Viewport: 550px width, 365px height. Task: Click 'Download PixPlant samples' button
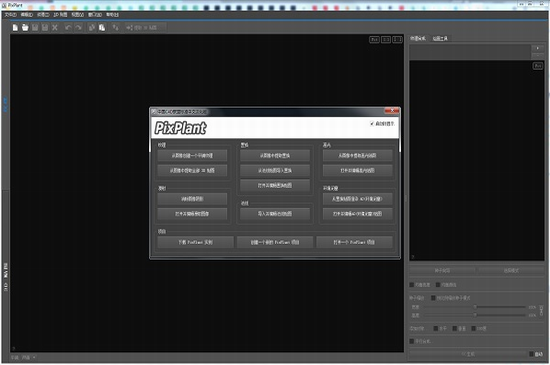click(195, 242)
